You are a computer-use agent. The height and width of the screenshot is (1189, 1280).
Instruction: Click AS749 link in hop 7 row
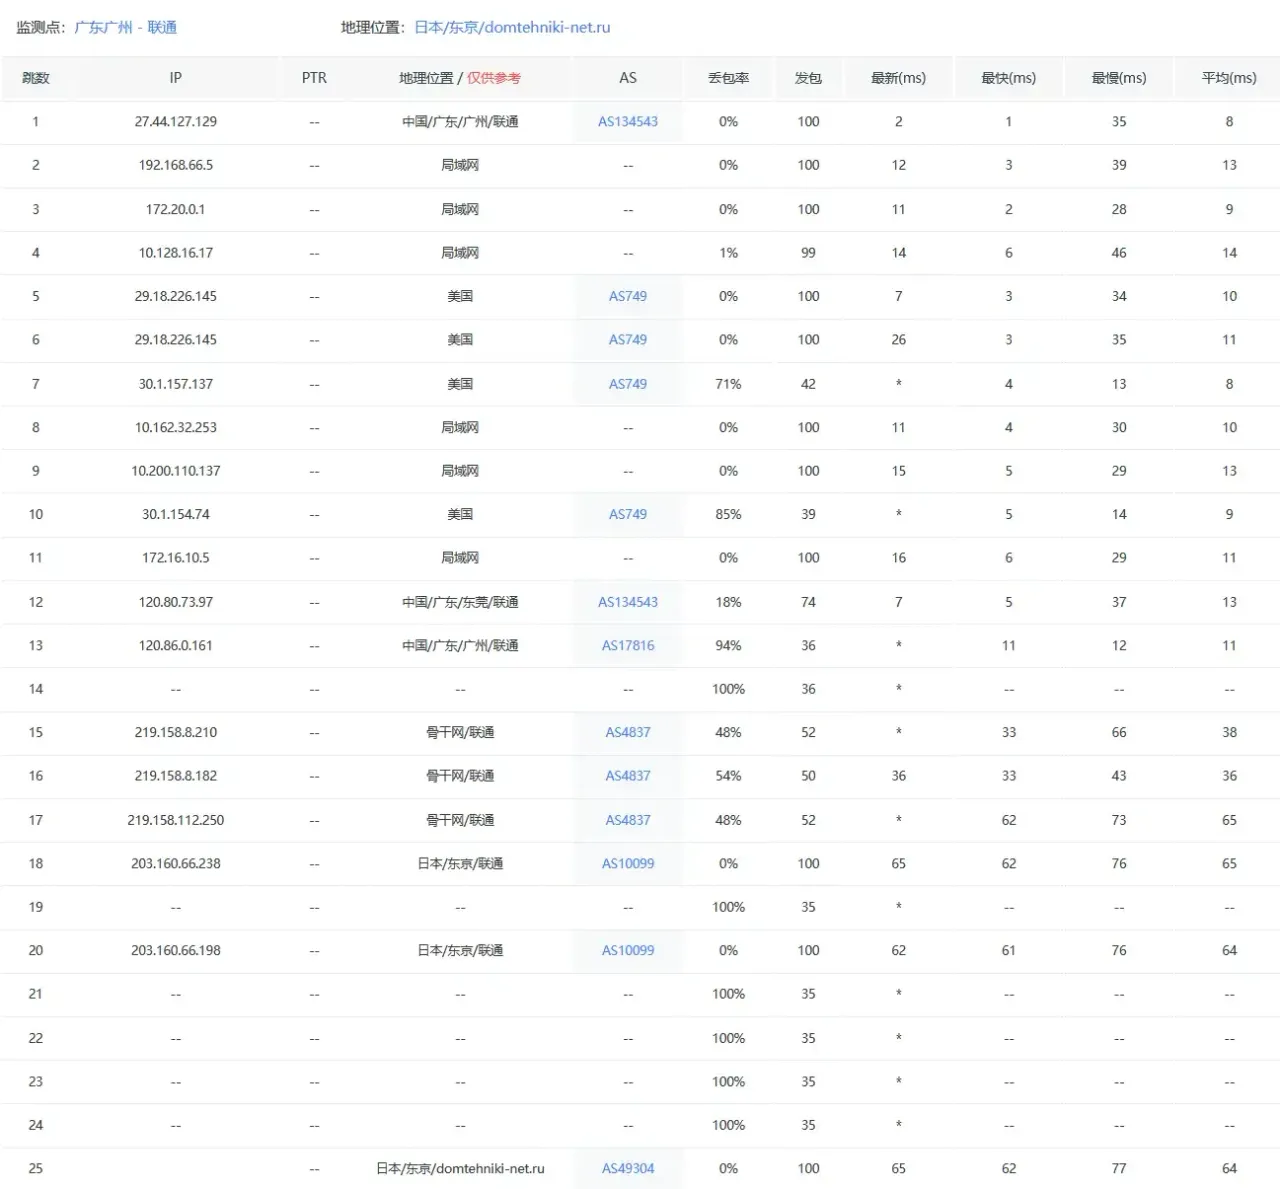[x=628, y=384]
